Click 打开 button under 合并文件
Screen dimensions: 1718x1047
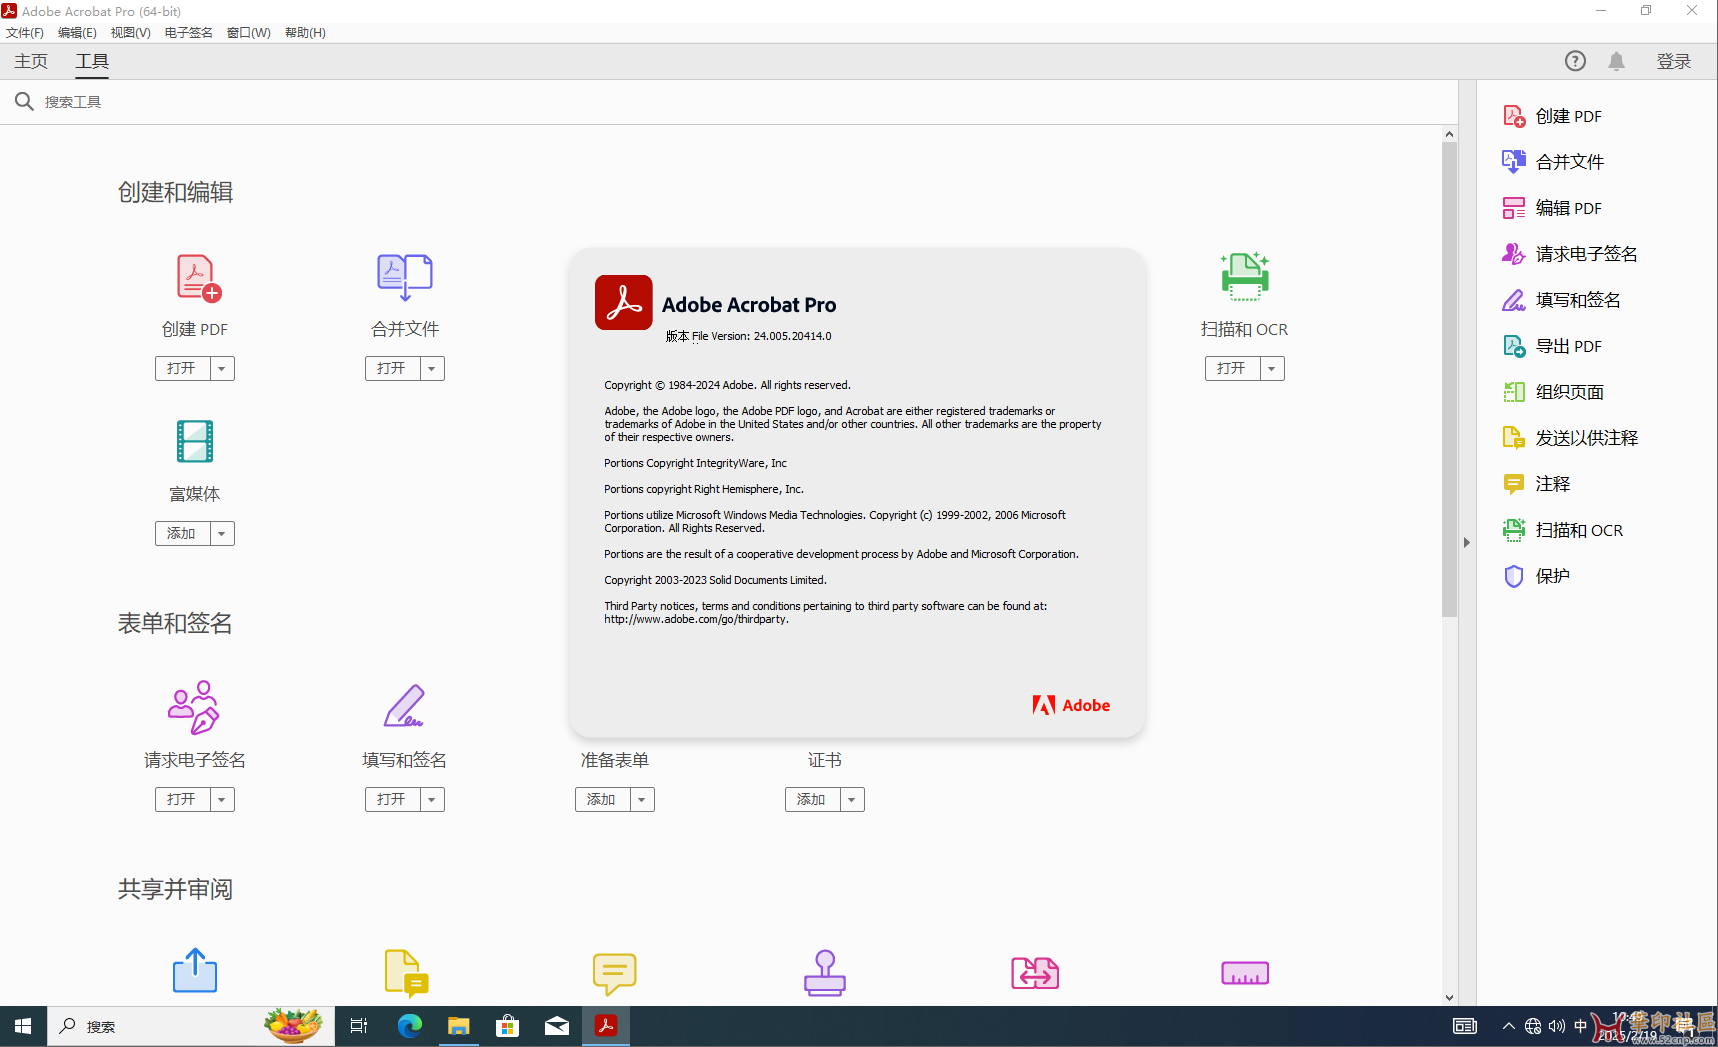coord(393,369)
